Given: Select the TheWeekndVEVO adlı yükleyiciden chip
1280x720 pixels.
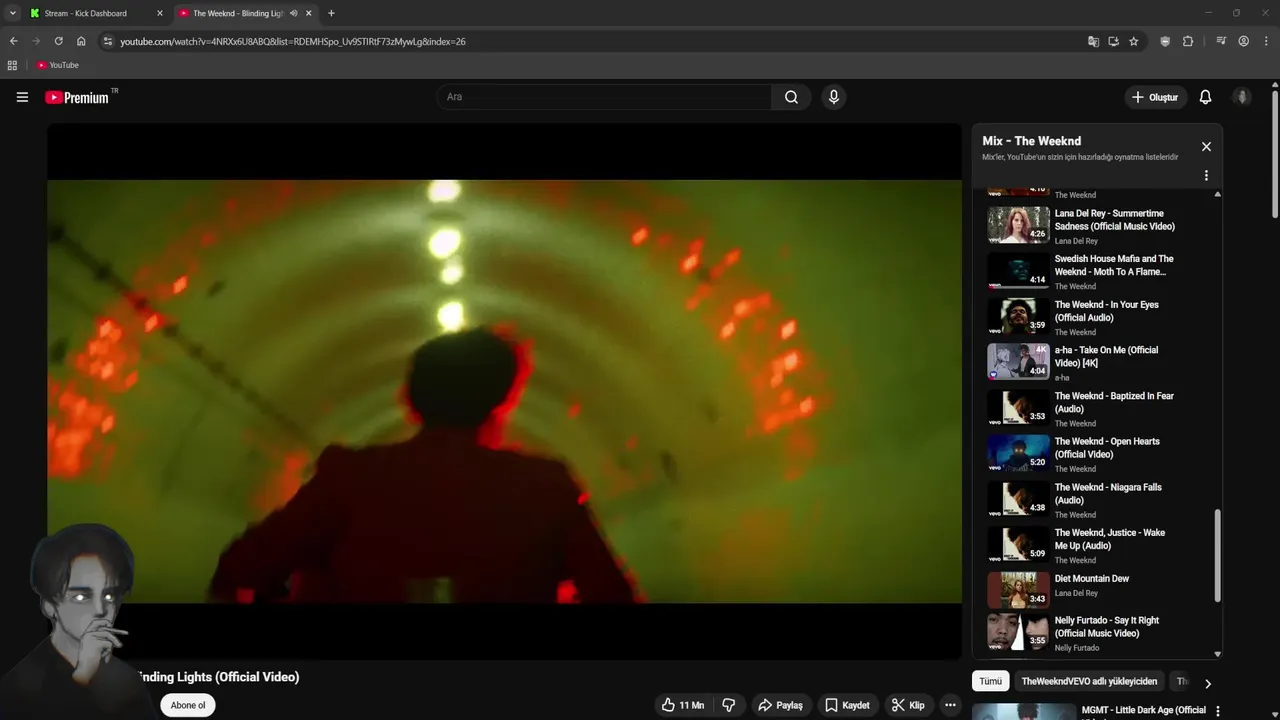Looking at the screenshot, I should (x=1089, y=681).
